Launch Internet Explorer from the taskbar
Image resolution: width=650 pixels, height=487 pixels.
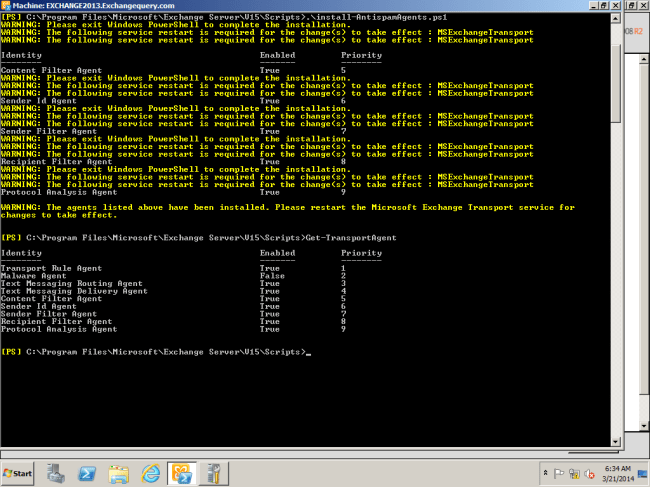pyautogui.click(x=148, y=473)
